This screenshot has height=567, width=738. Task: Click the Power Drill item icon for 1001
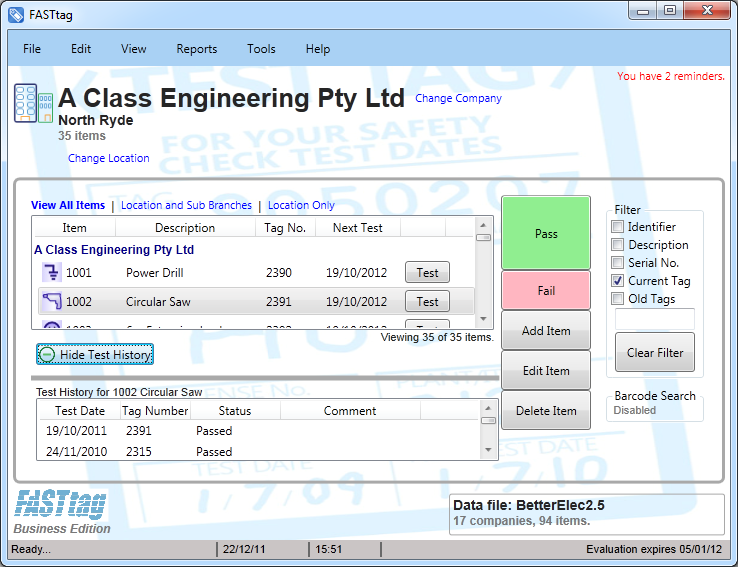click(x=51, y=272)
